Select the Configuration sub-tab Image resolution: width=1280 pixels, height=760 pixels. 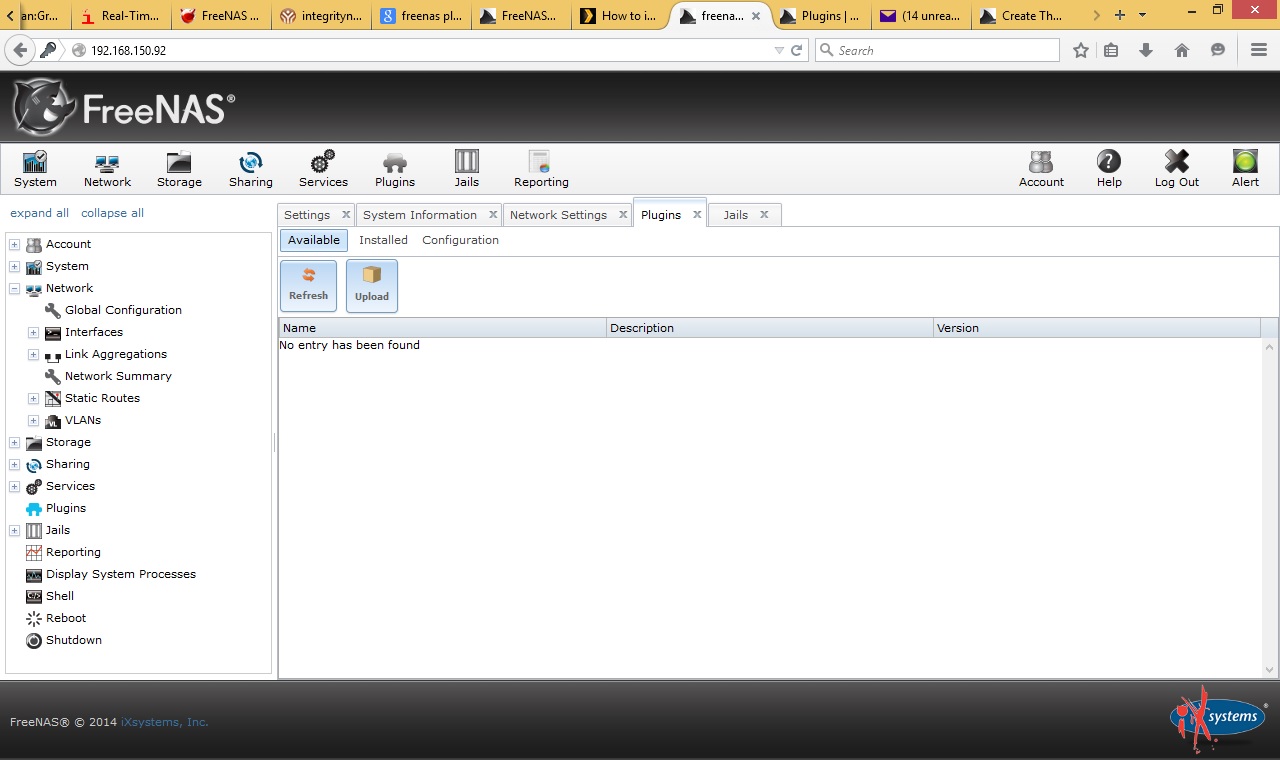[460, 240]
